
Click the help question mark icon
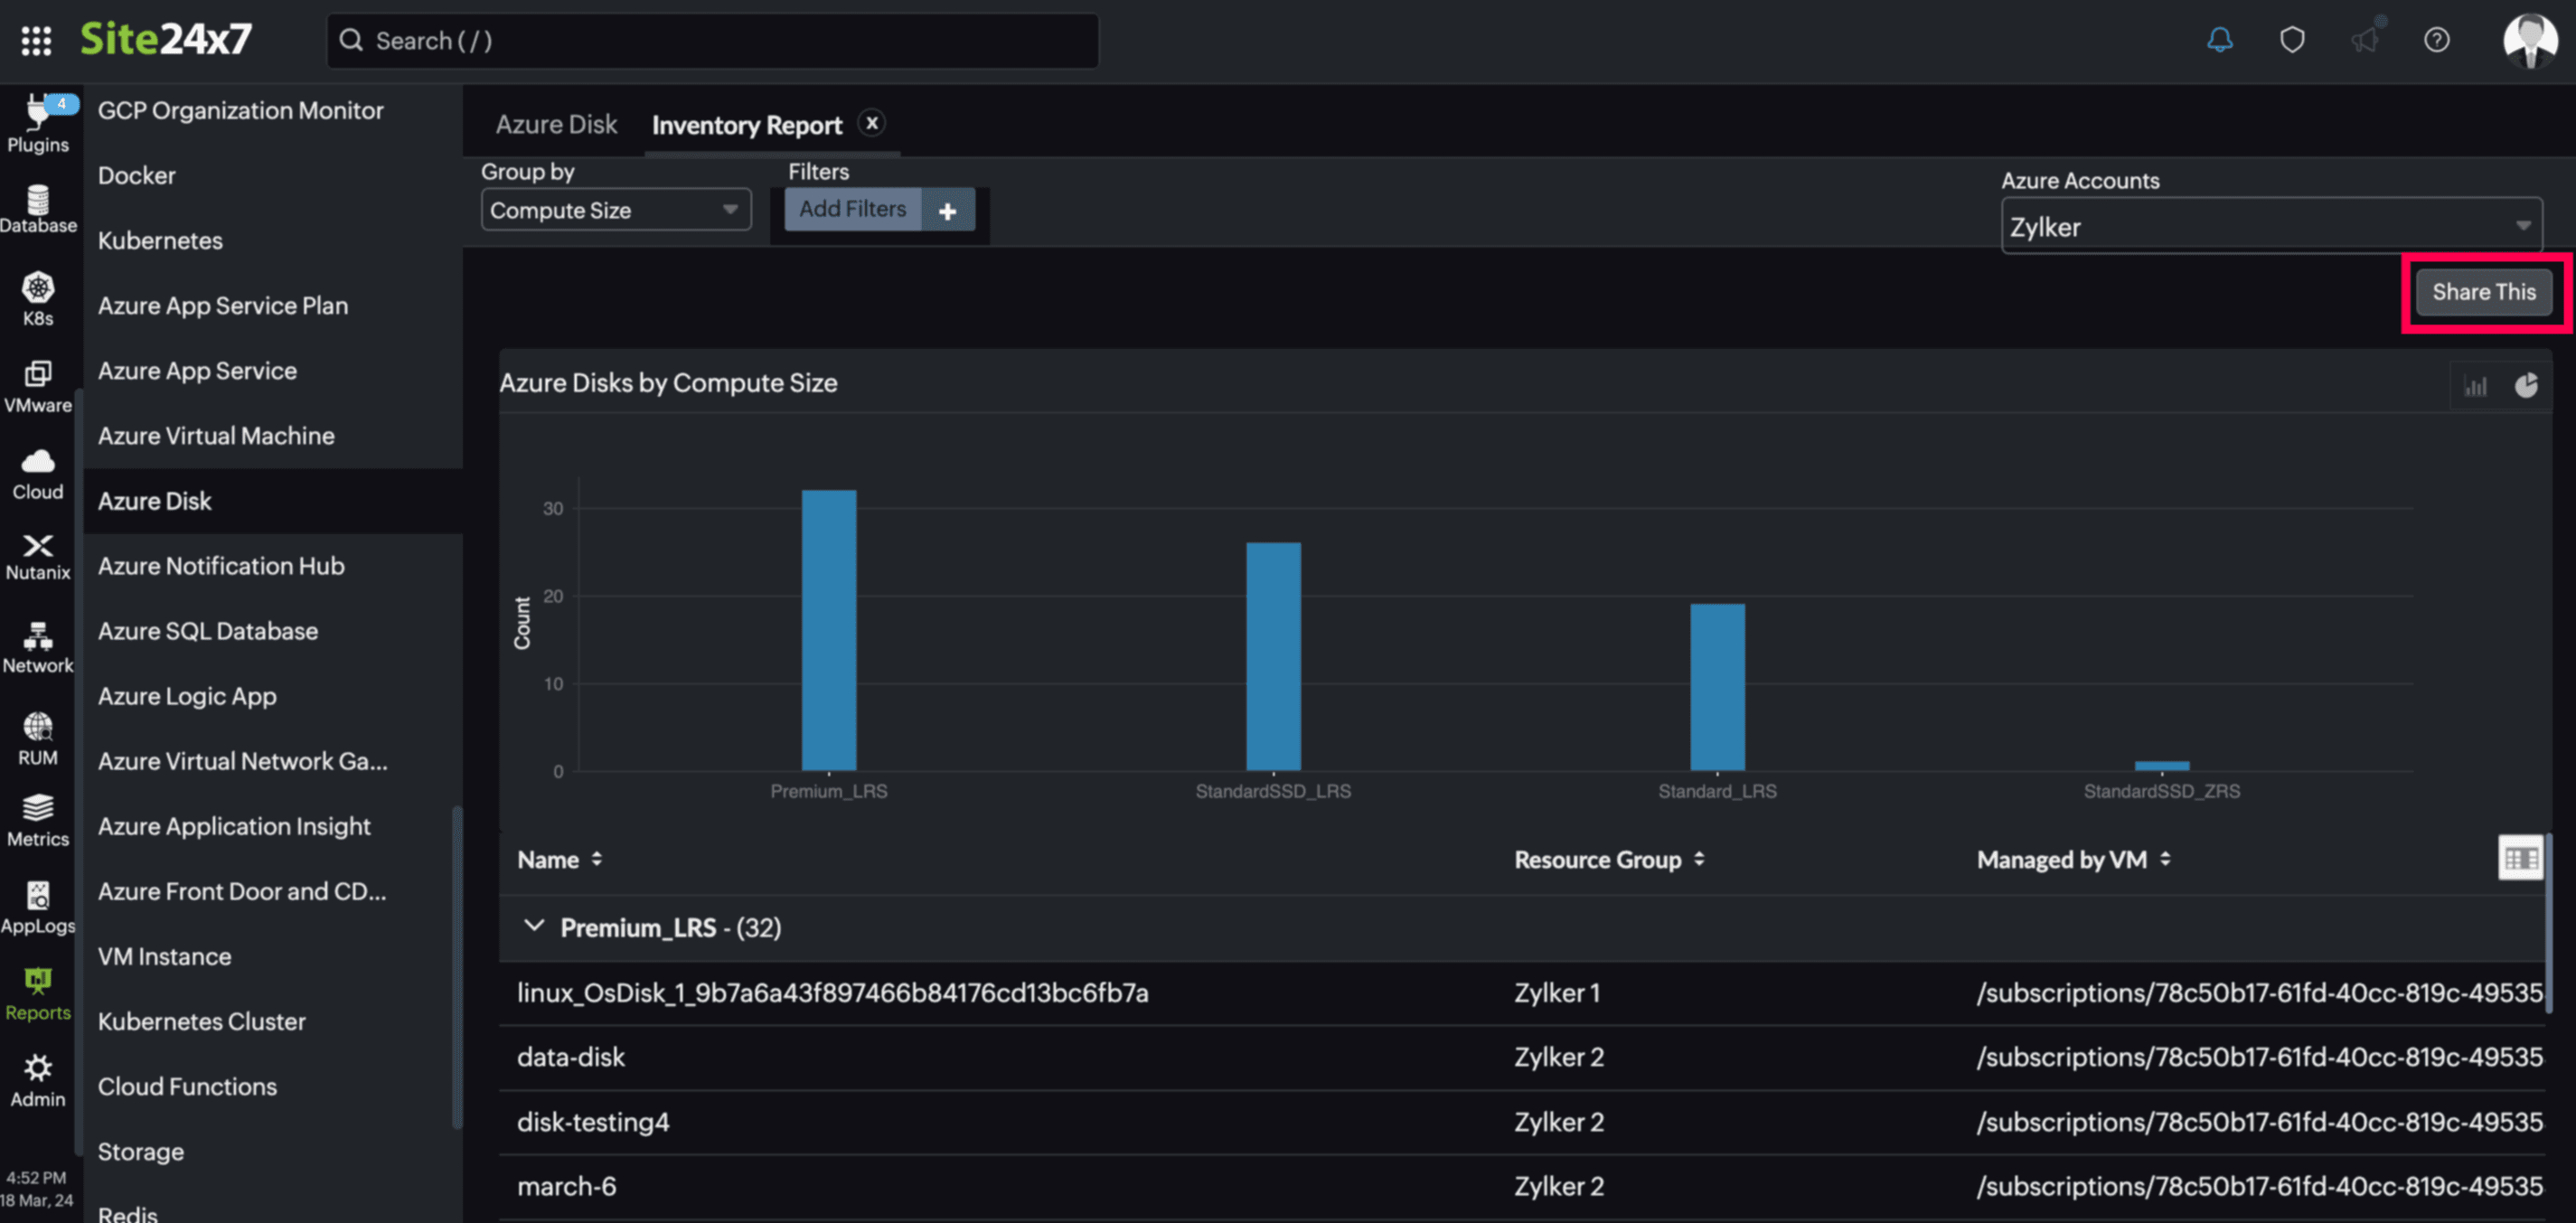(x=2436, y=40)
